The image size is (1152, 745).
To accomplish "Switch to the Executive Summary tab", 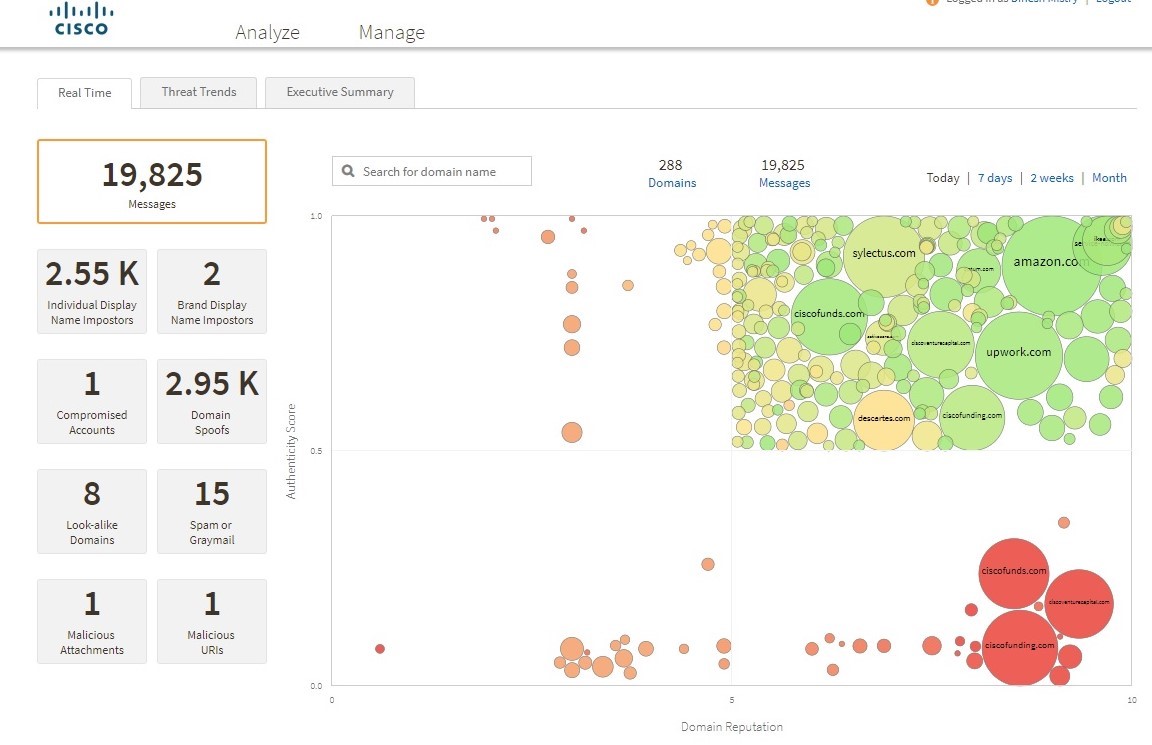I will 340,92.
